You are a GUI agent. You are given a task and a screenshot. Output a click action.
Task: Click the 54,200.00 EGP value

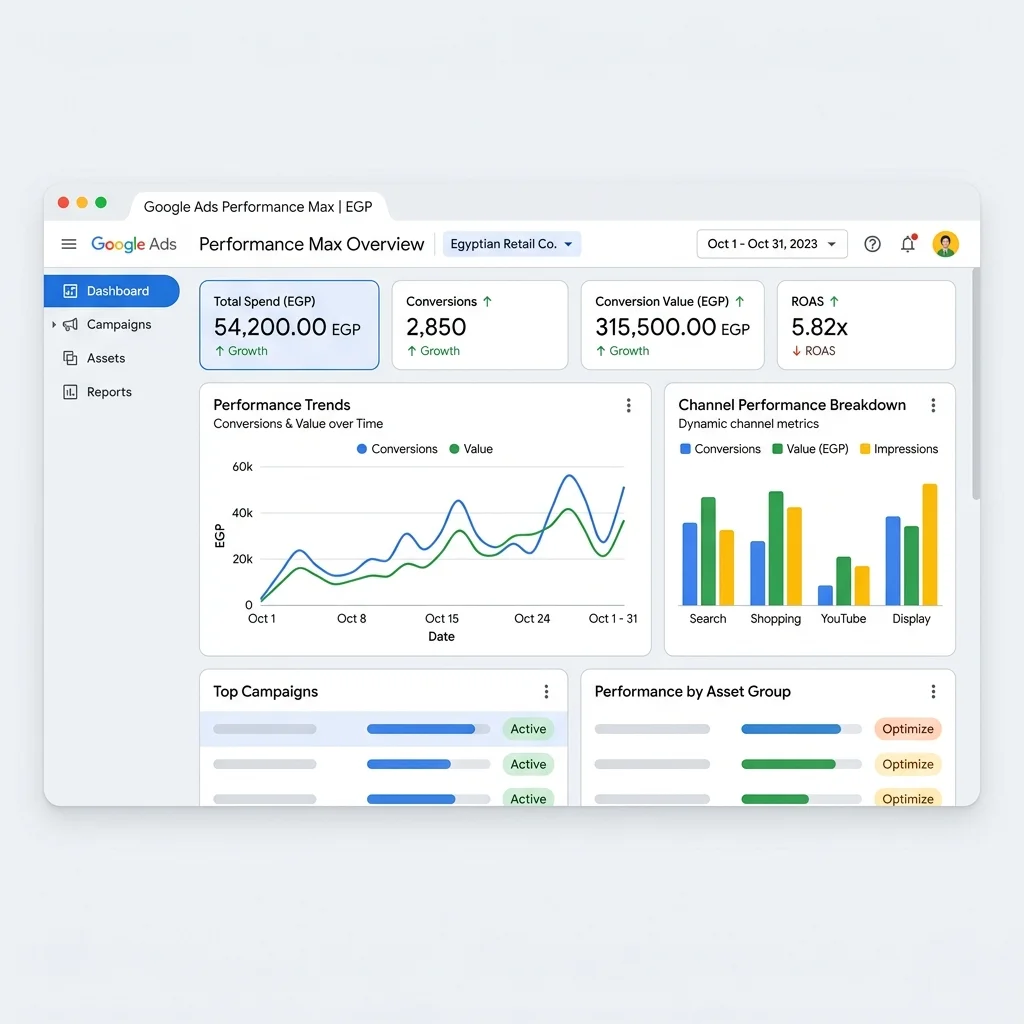[287, 327]
